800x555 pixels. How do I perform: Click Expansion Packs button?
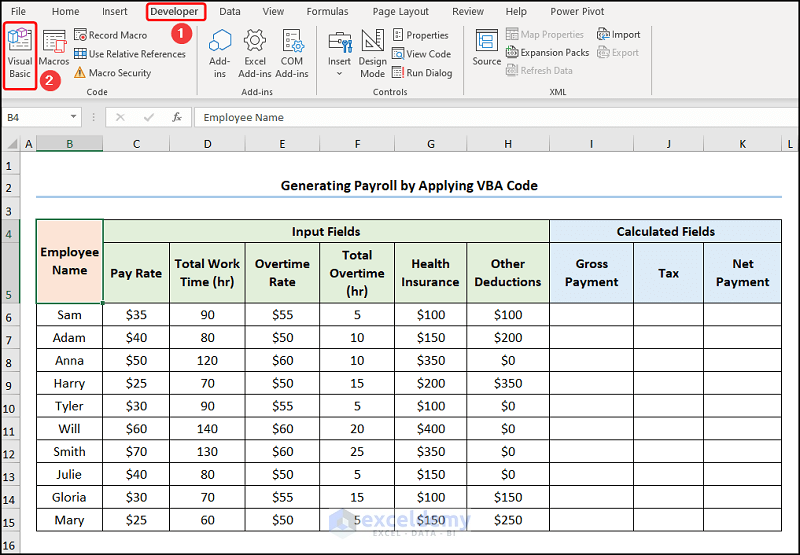point(547,53)
